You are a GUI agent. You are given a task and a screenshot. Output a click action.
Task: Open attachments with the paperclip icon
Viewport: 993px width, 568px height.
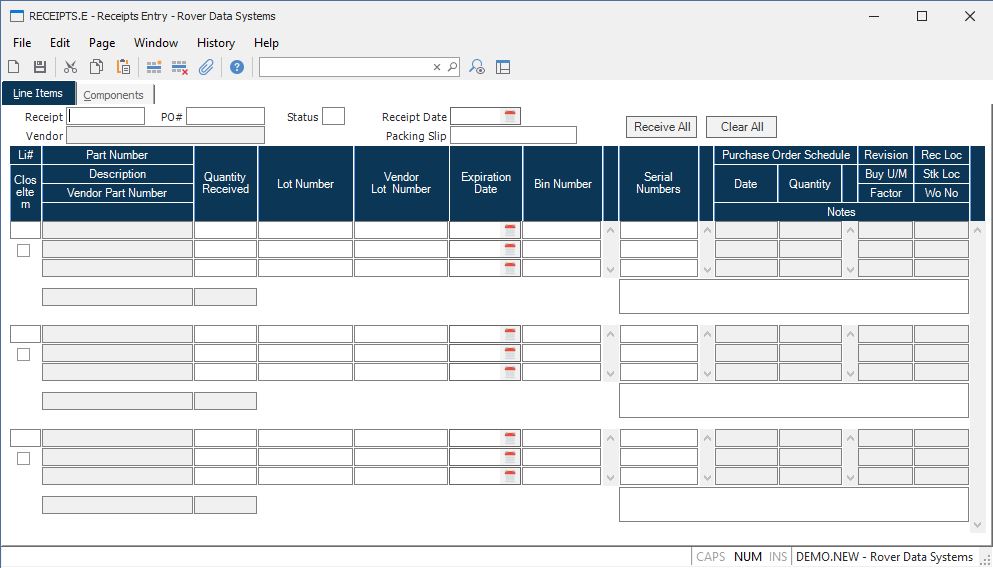point(206,67)
